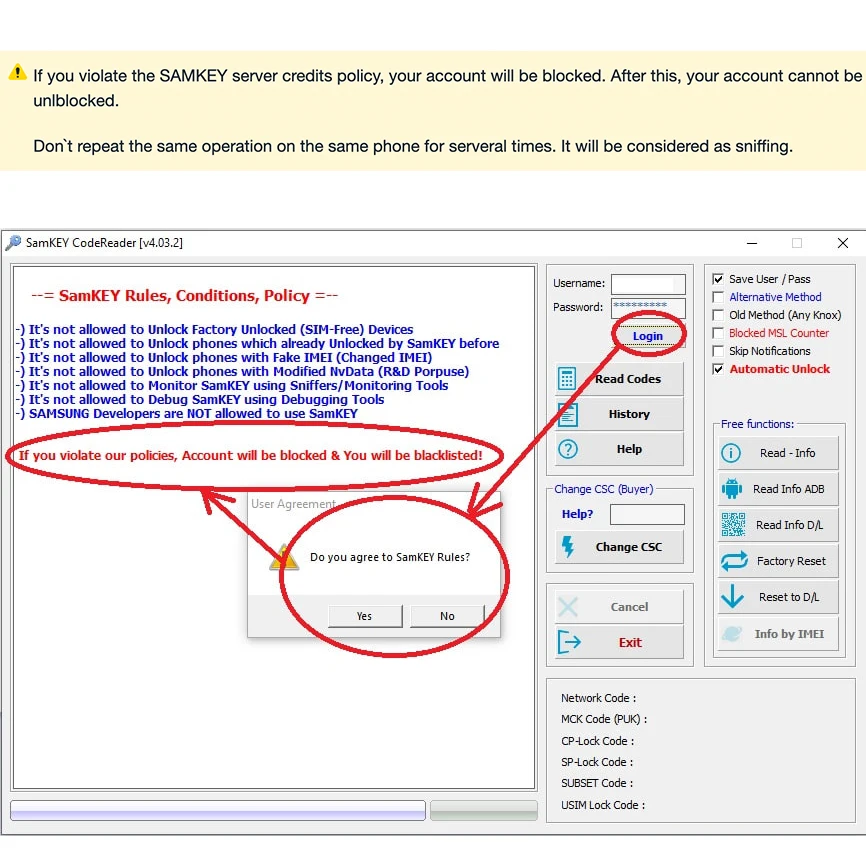Click the main blue progress bar

point(218,810)
